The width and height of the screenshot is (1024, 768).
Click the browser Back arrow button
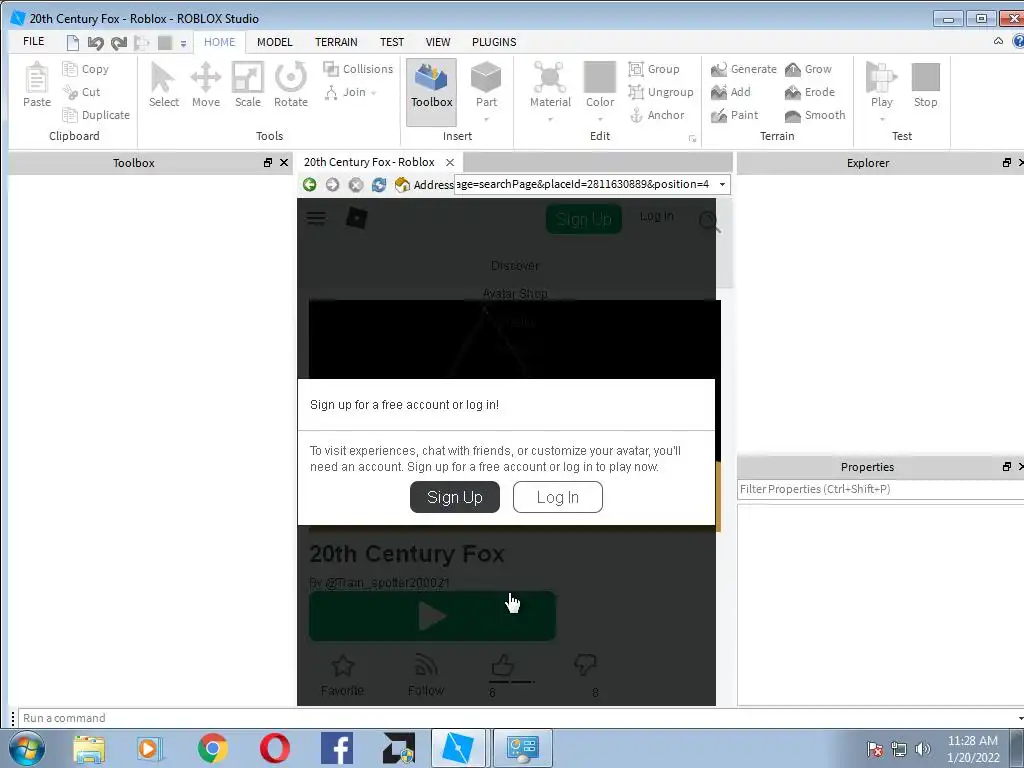[310, 185]
